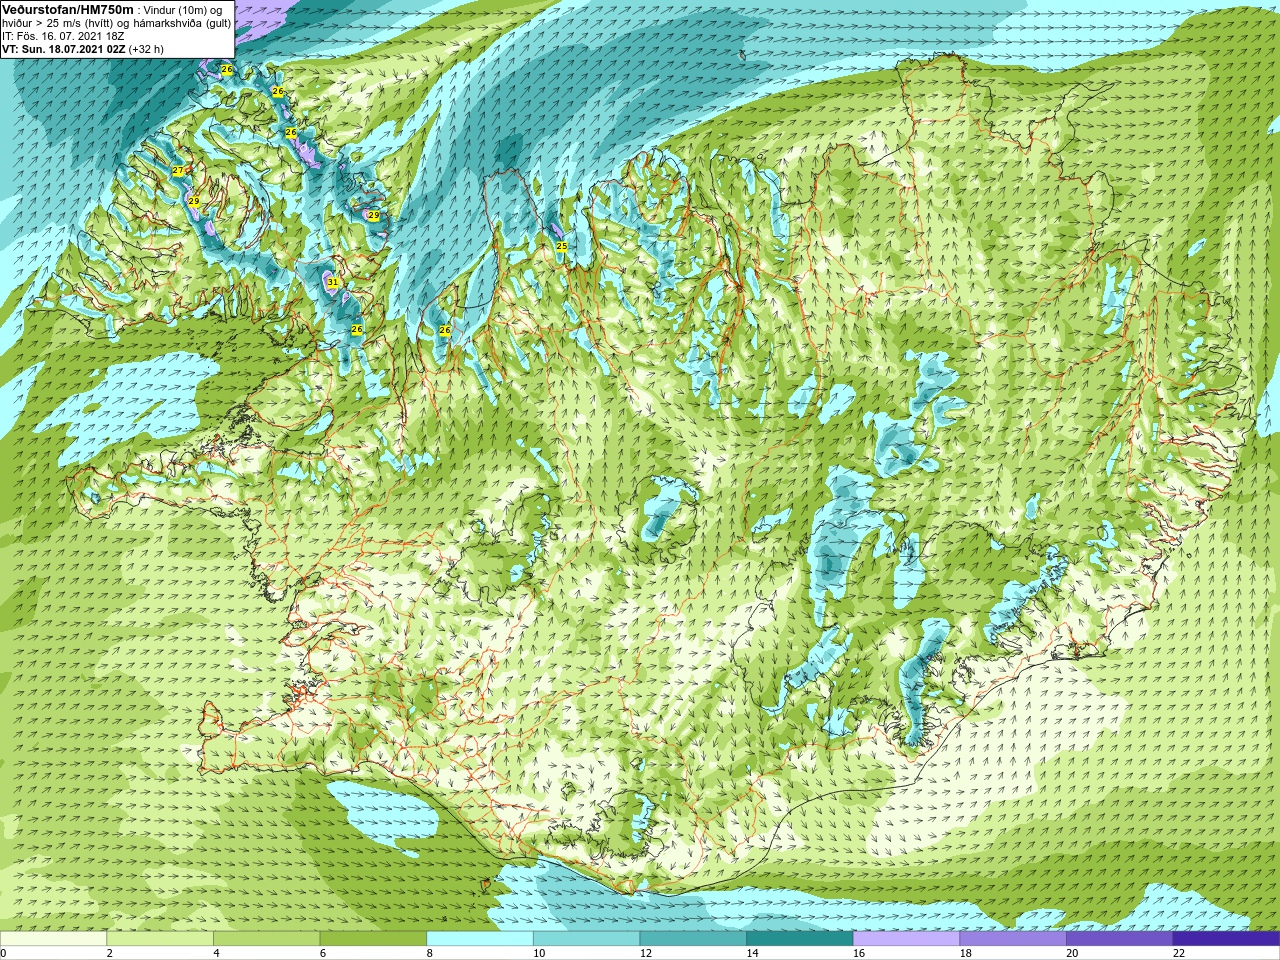1280x960 pixels.
Task: Click the 'VT: Sun. 18.07.2021 02Z' valid time text
Action: [x=63, y=48]
